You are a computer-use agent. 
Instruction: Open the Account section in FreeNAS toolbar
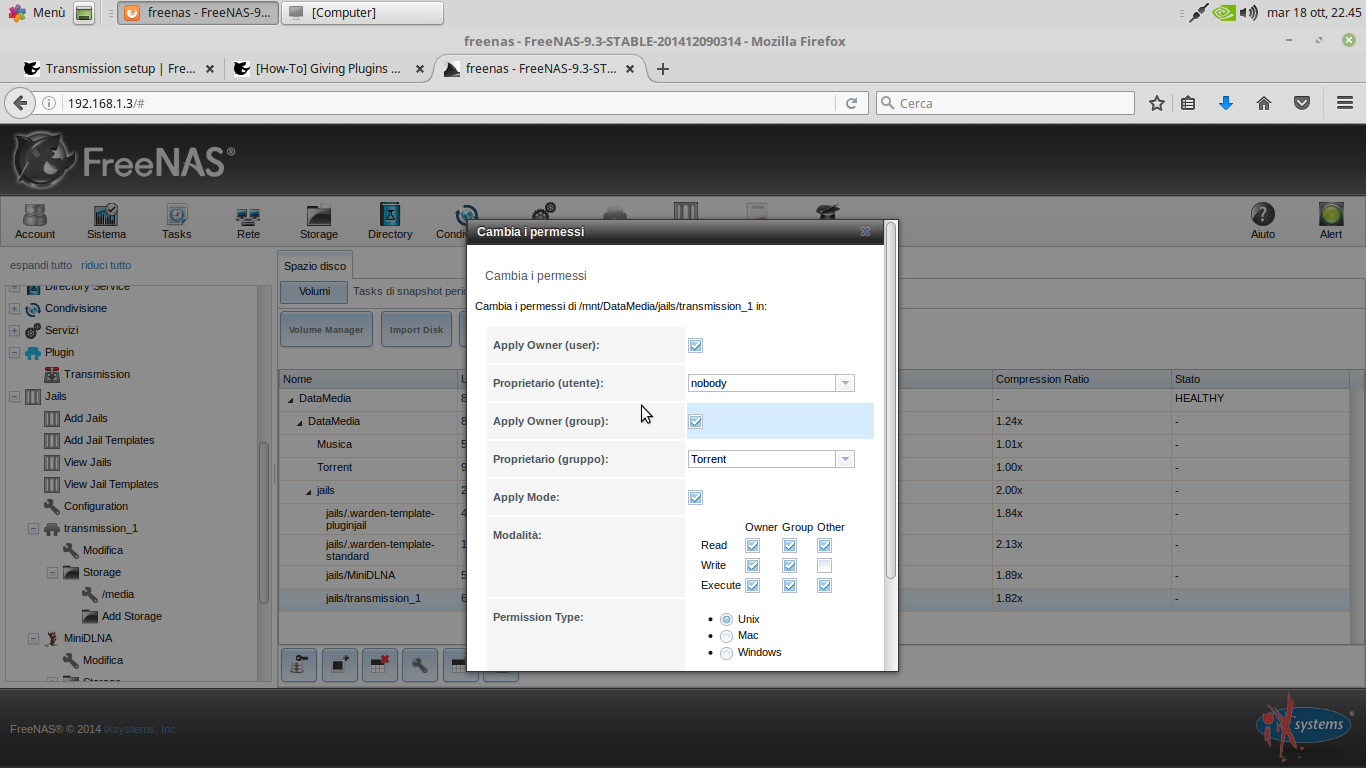35,220
